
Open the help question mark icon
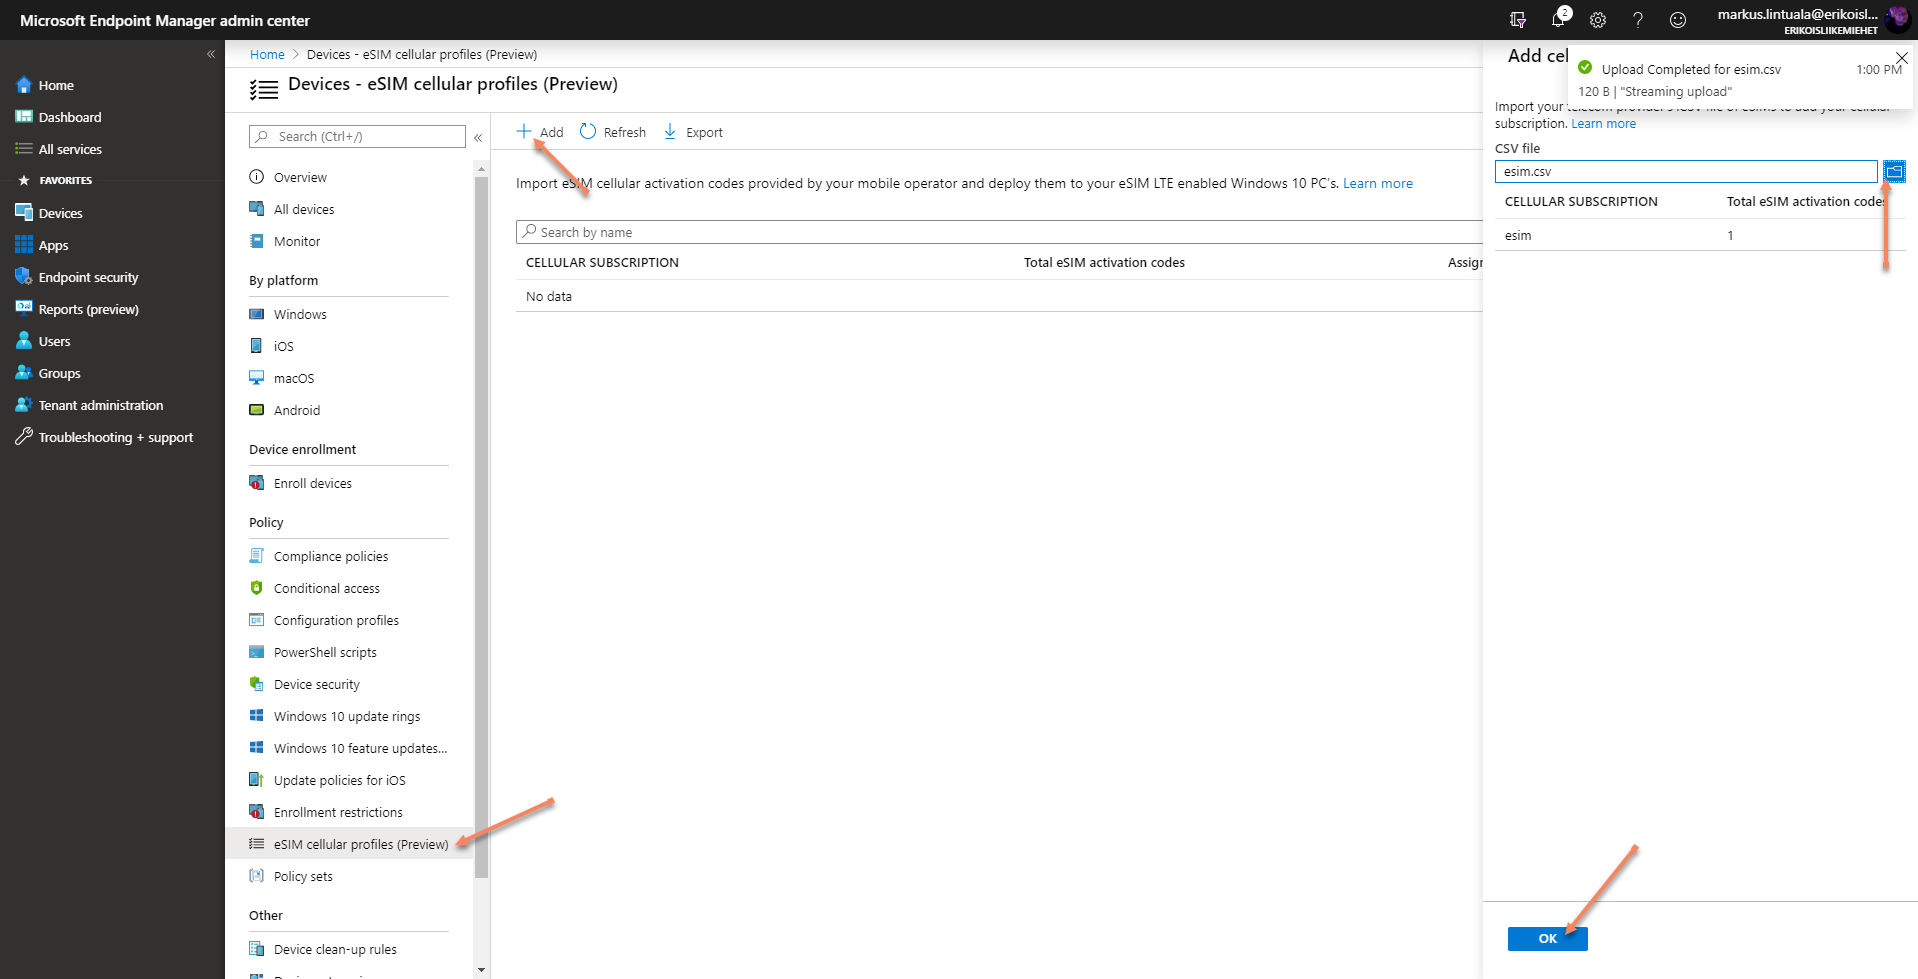click(1637, 20)
